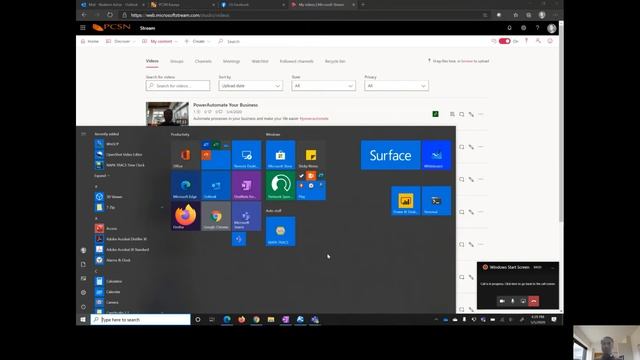Expand the Start menu hamburger navigation
This screenshot has height=360, width=640.
click(83, 134)
